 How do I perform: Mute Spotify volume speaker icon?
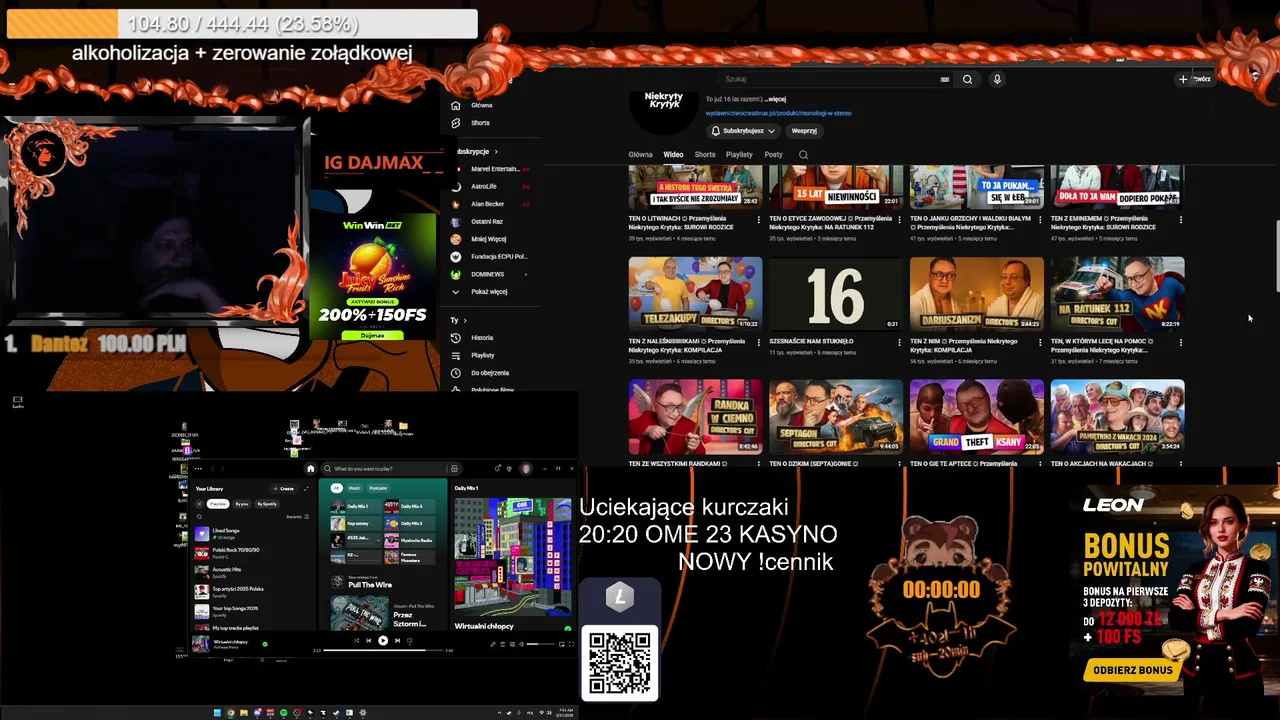click(522, 644)
